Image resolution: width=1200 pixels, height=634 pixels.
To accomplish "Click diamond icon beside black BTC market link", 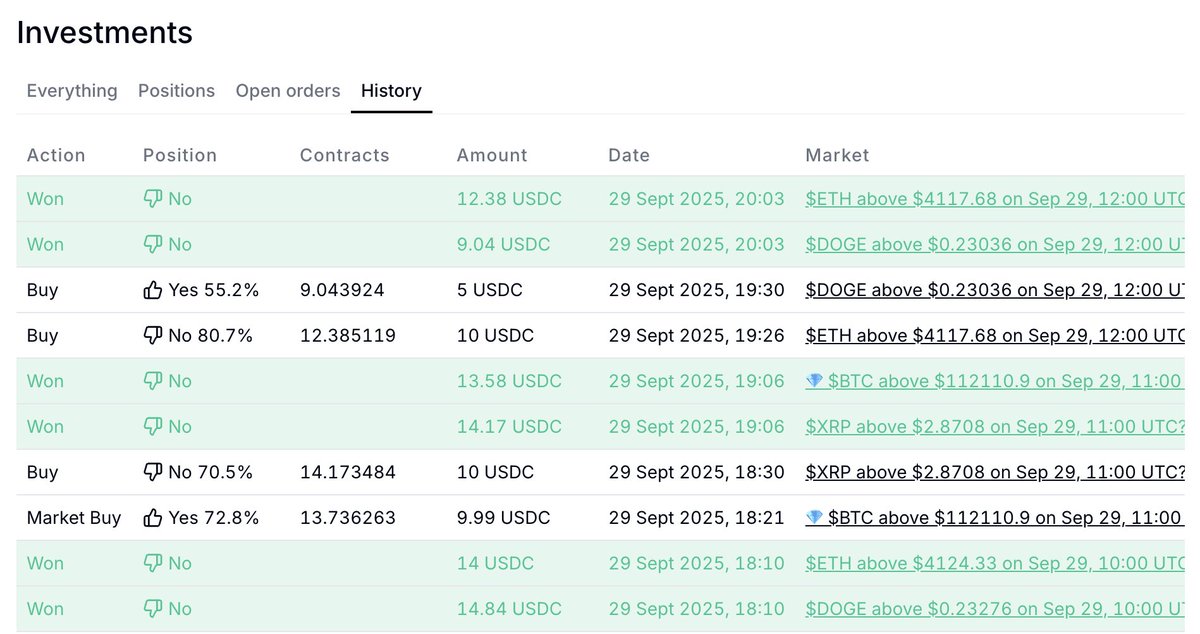I will 815,518.
